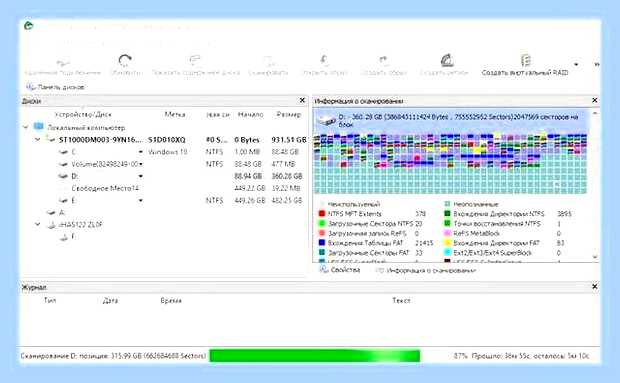Click dark green Вхождения Директории NTFS swatch

(x=447, y=214)
